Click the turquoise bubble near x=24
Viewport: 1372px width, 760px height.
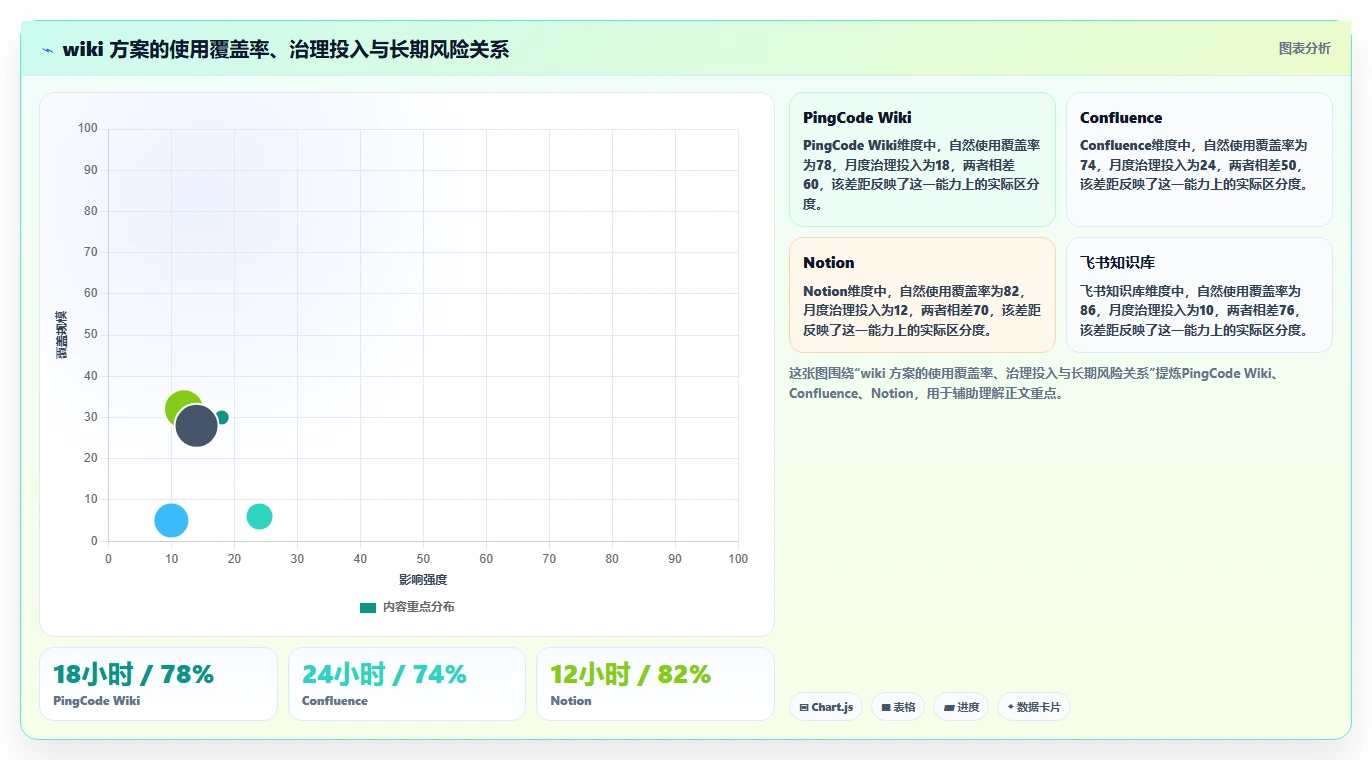tap(259, 516)
